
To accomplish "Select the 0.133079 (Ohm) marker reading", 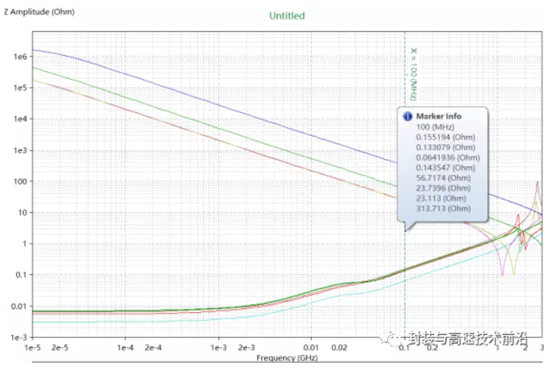I will (x=445, y=147).
